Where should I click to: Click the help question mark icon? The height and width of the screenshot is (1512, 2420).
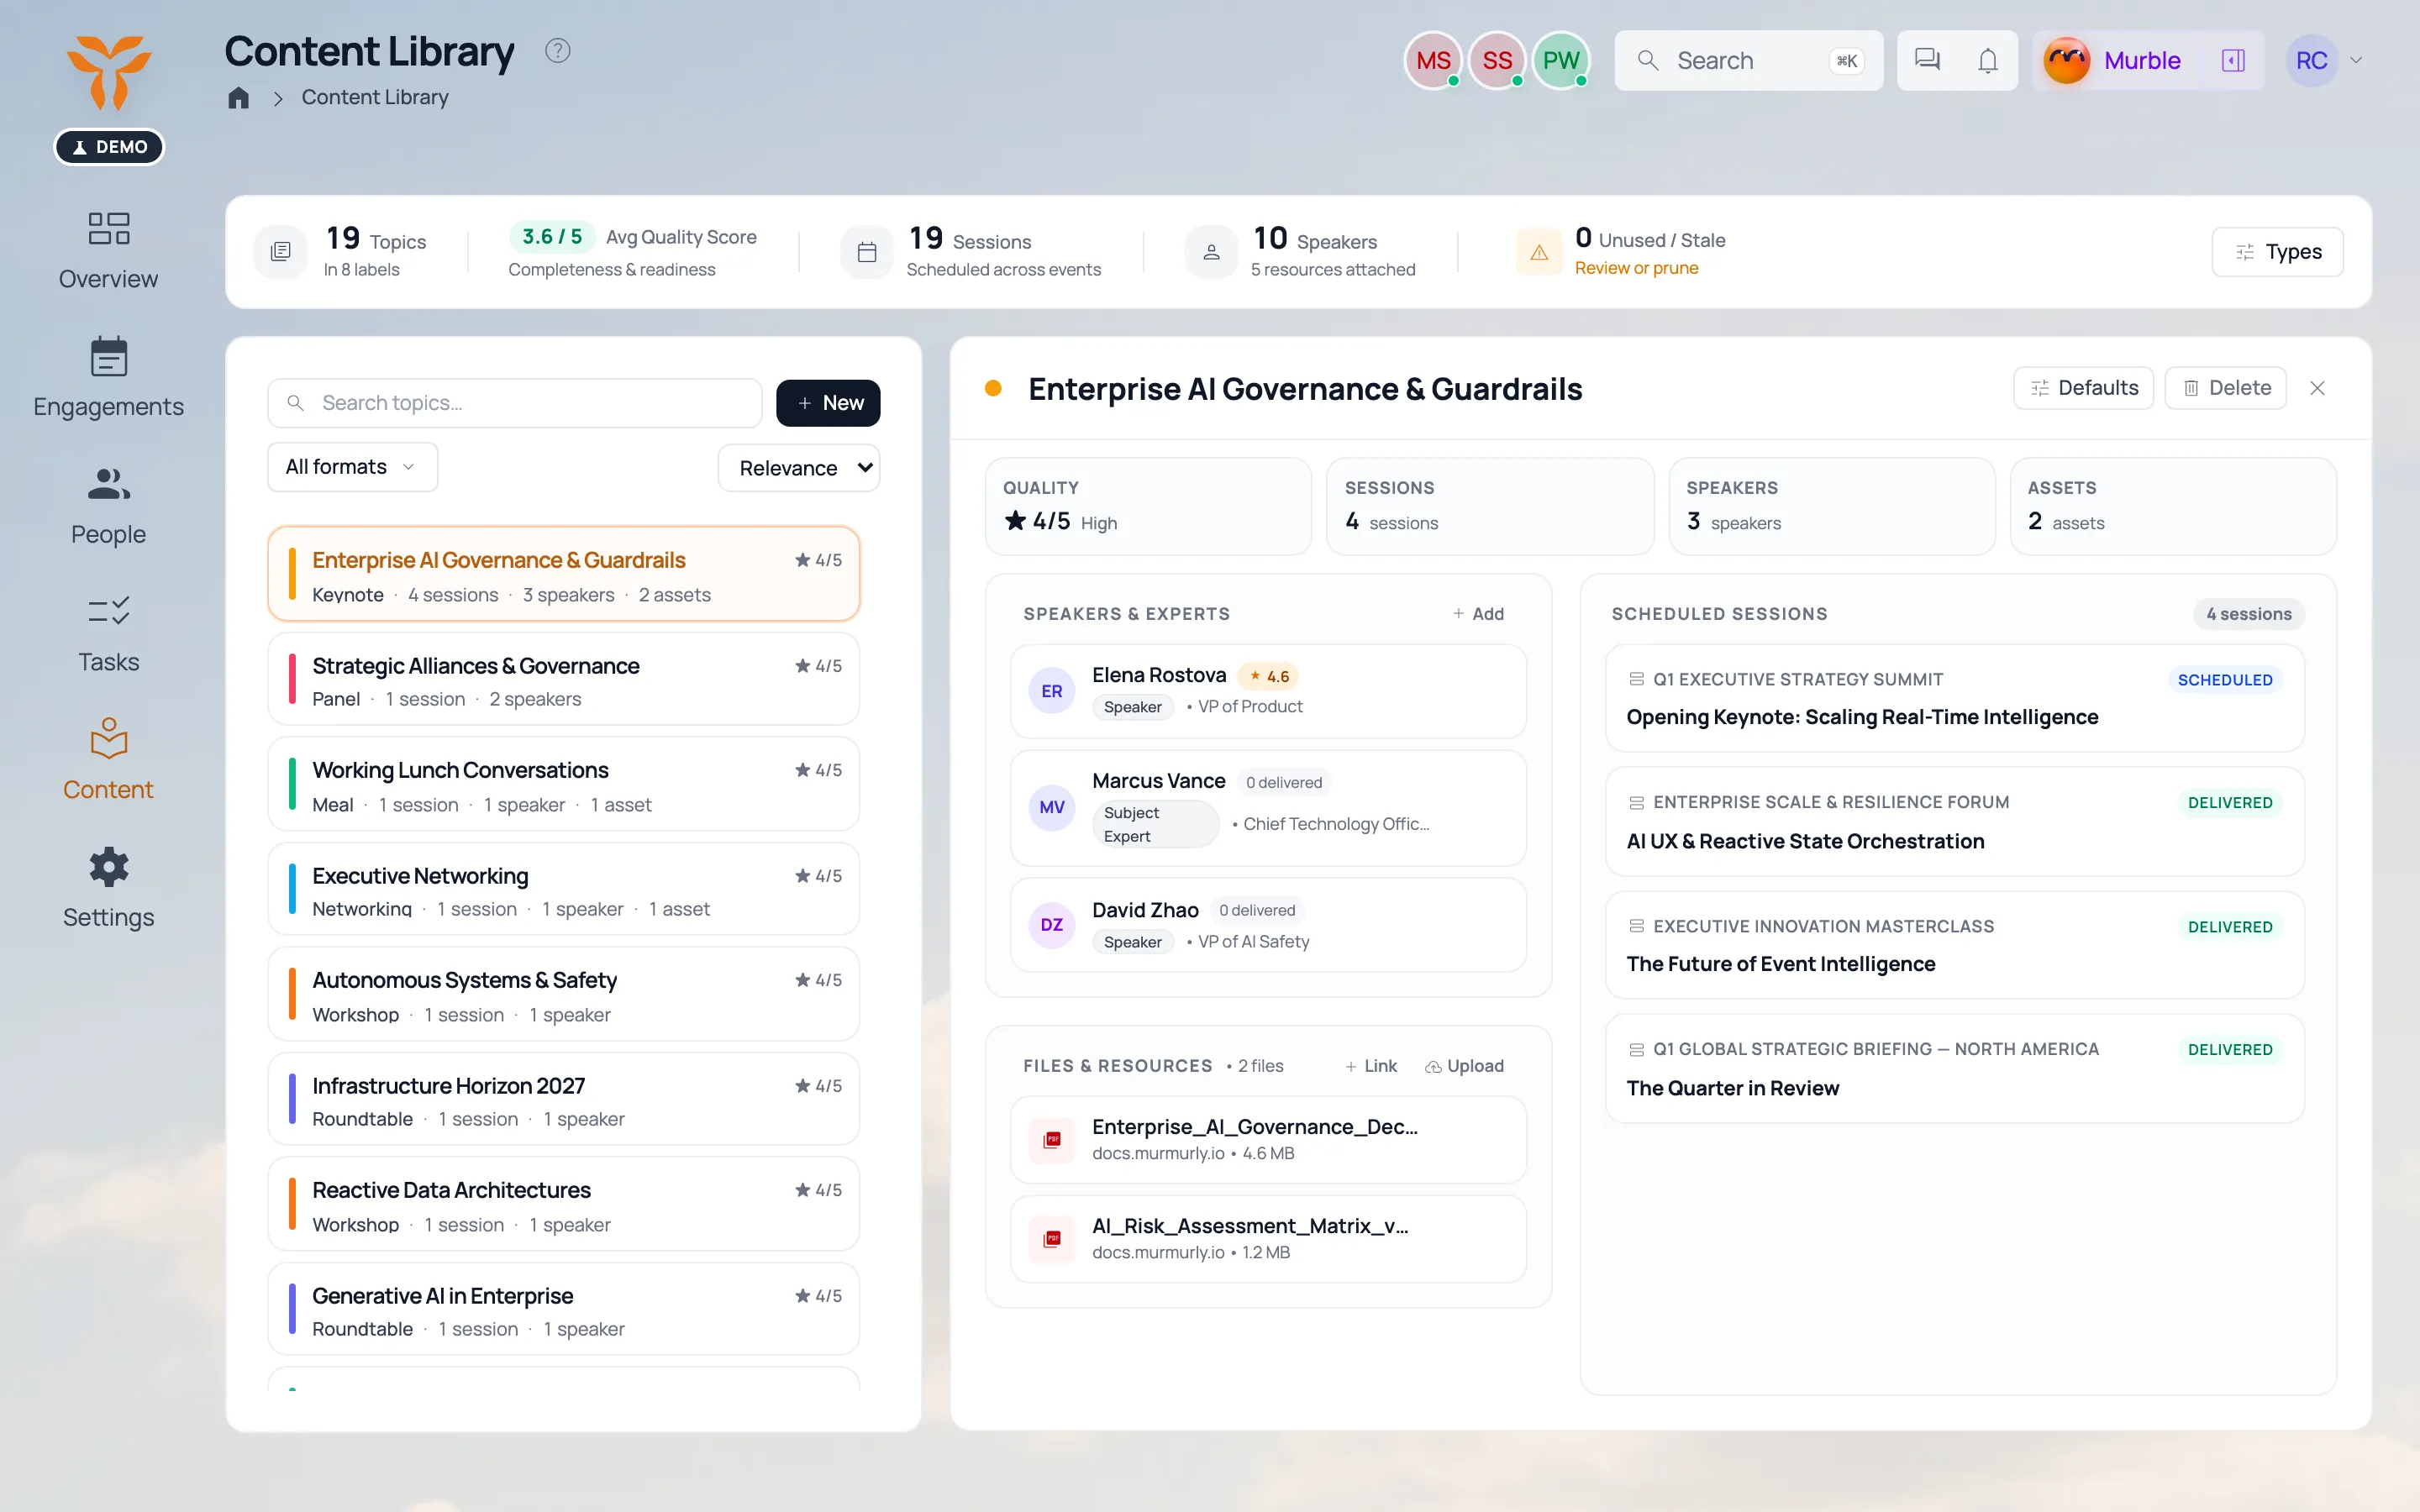click(x=558, y=51)
